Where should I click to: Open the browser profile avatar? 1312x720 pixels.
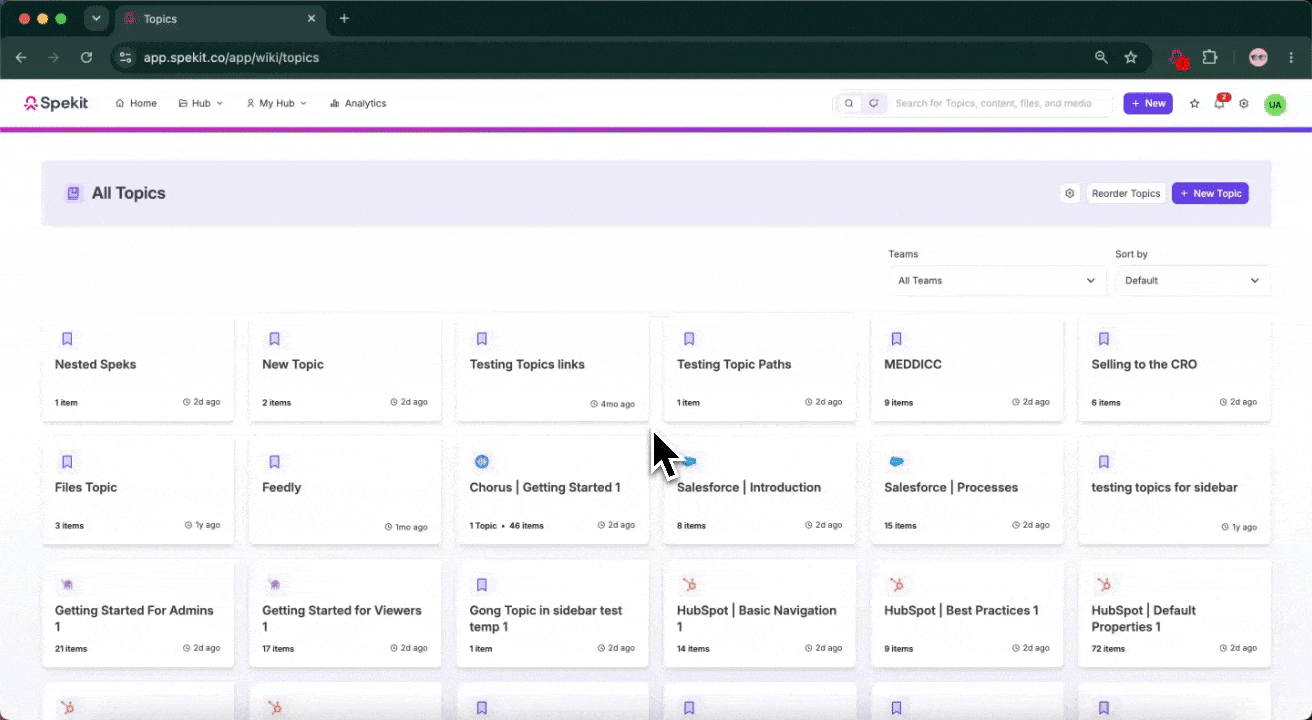tap(1259, 57)
